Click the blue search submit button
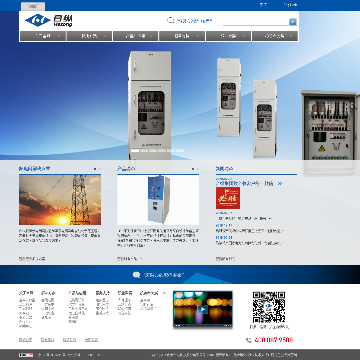The image size is (360, 360). click(293, 22)
